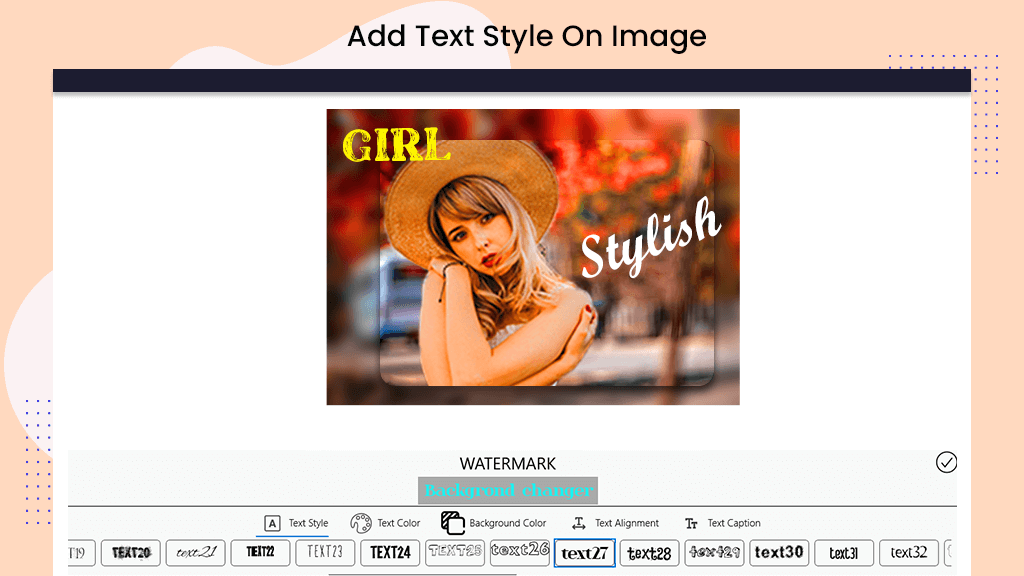
Task: Choose the text31 font style
Action: click(844, 552)
